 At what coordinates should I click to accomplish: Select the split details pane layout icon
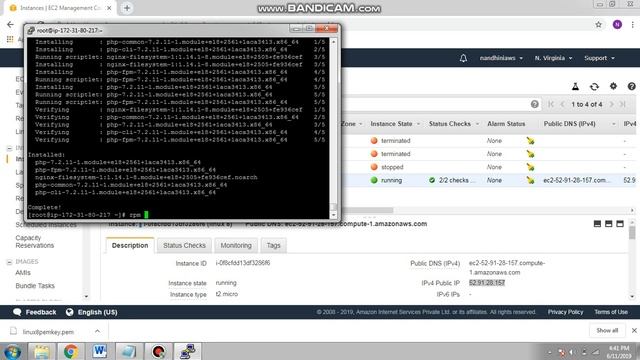coord(609,224)
